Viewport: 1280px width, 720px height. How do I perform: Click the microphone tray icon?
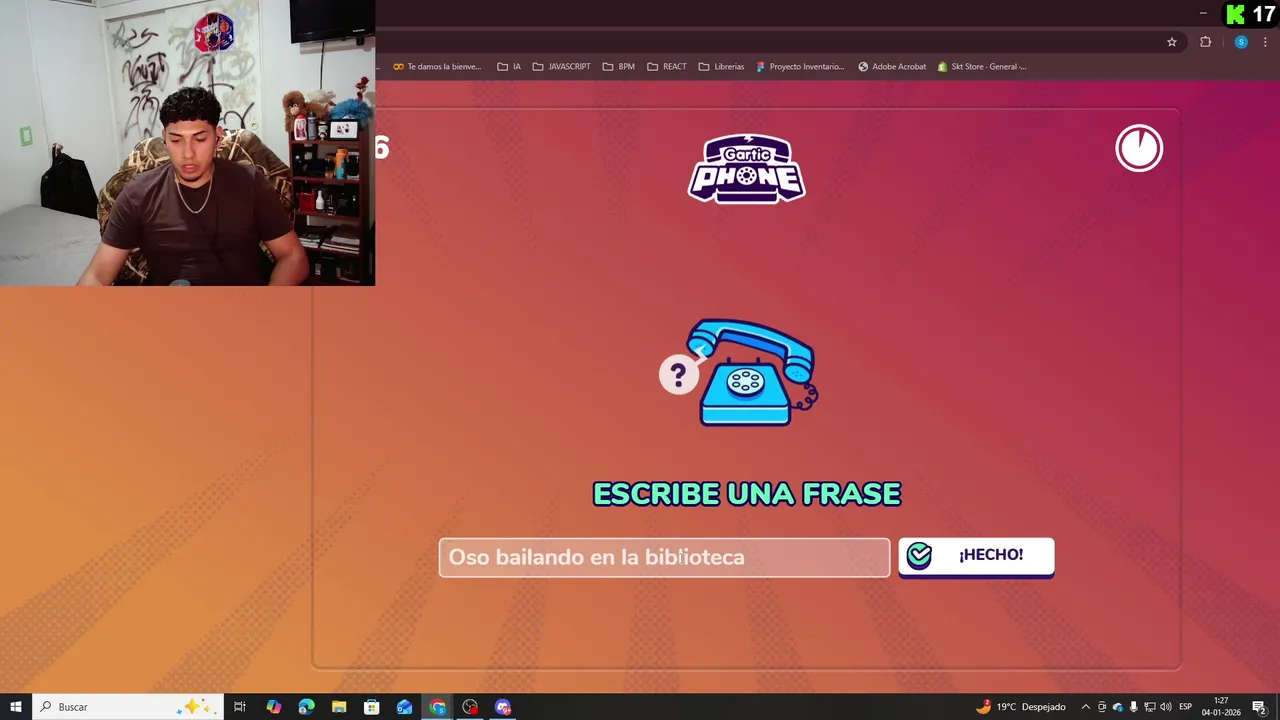(1133, 707)
